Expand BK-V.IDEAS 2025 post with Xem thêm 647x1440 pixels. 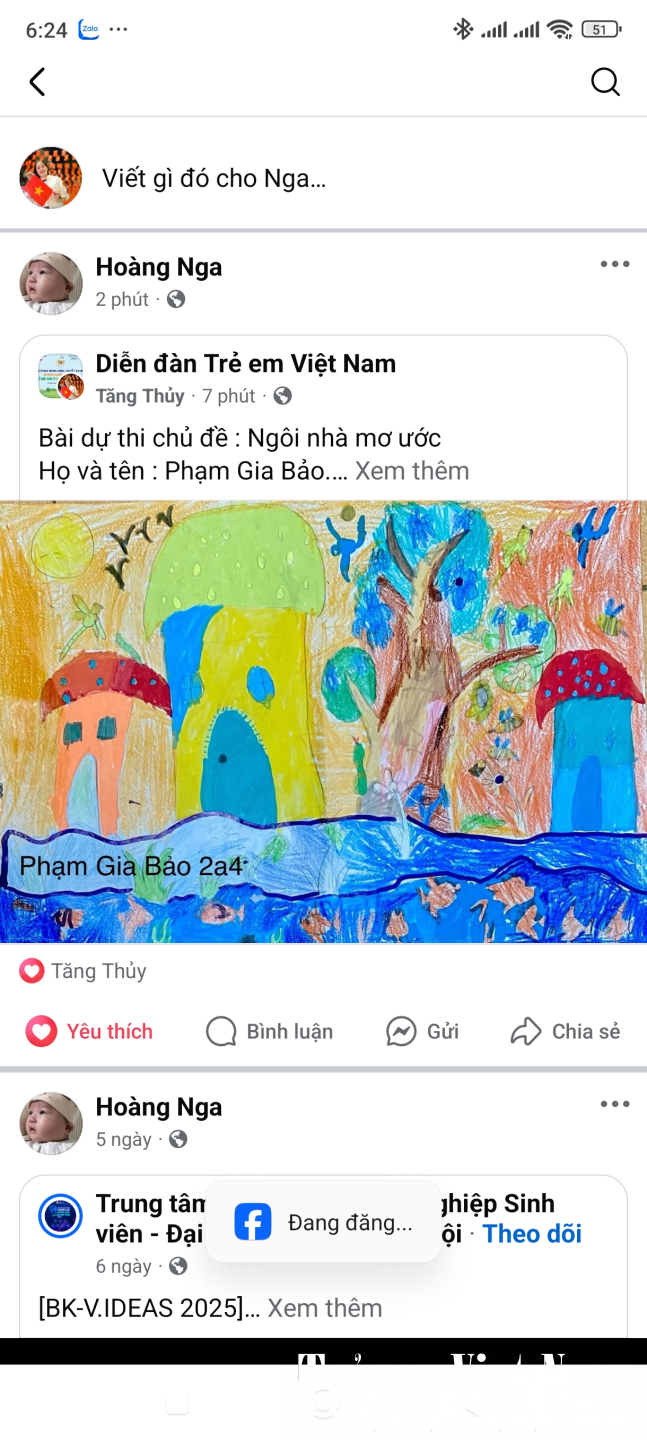(x=325, y=1308)
